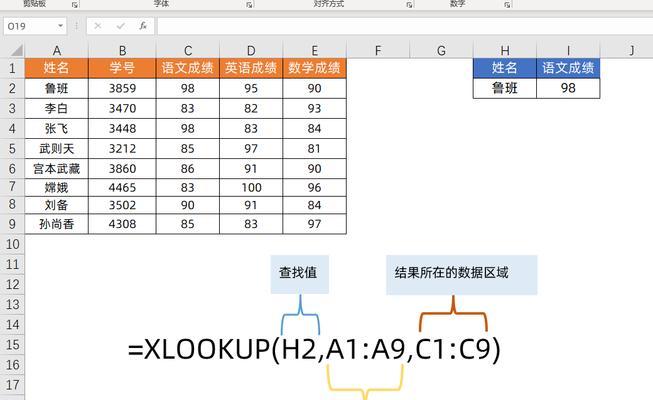Image resolution: width=653 pixels, height=400 pixels.
Task: Click the blue 姓名 header cell in column H
Action: [x=505, y=68]
